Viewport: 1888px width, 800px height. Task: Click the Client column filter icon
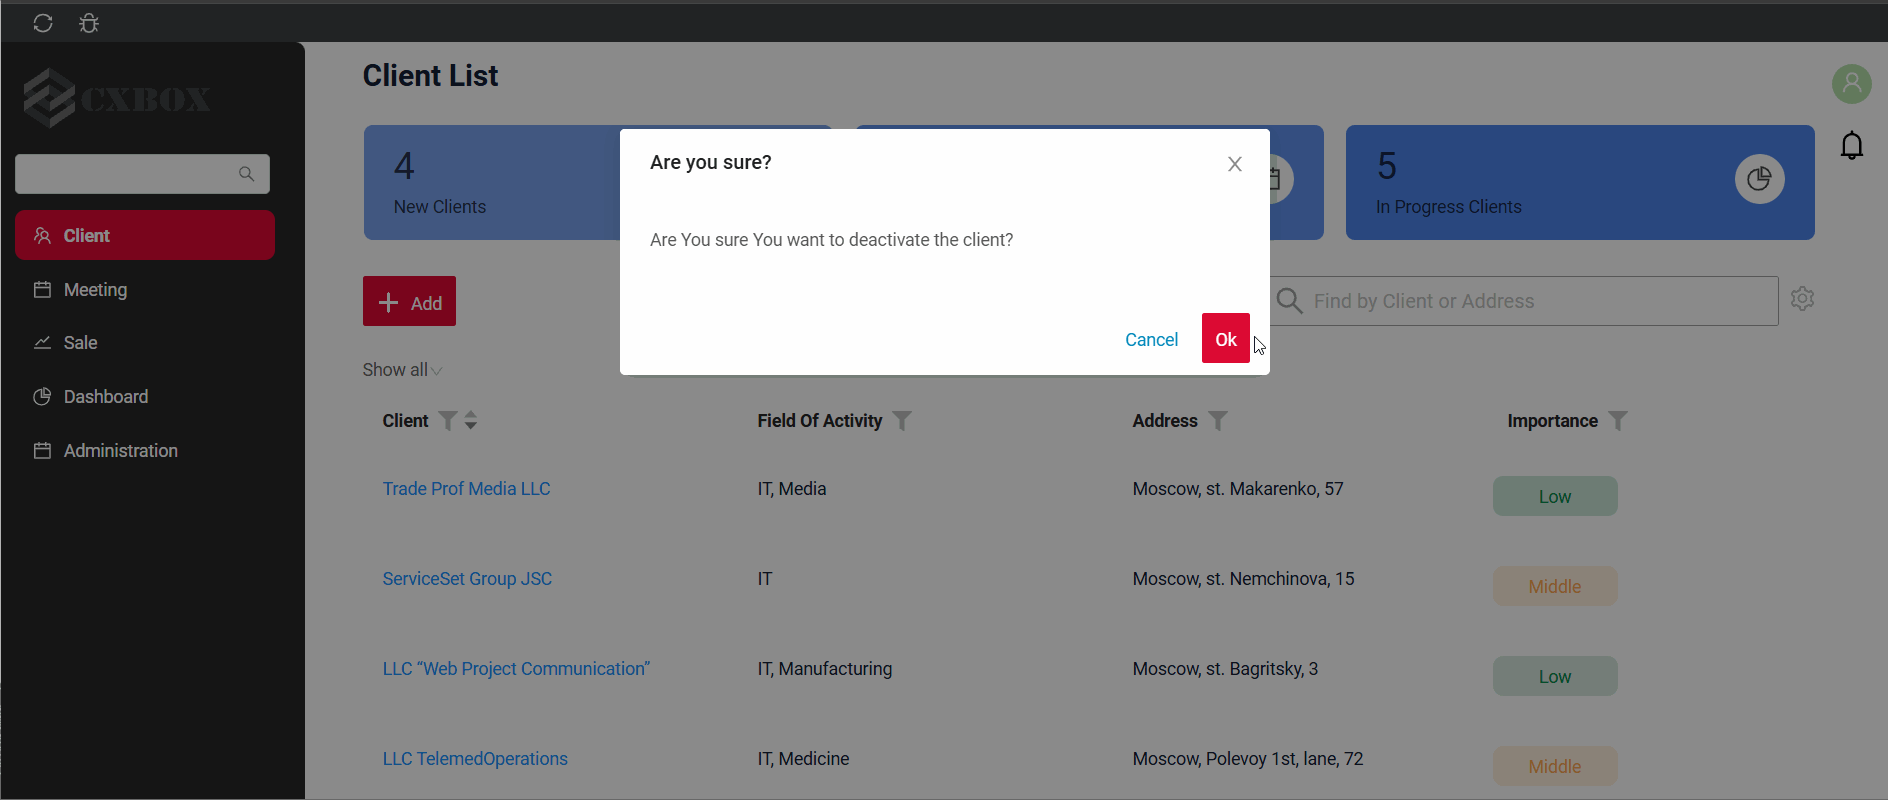(x=448, y=421)
